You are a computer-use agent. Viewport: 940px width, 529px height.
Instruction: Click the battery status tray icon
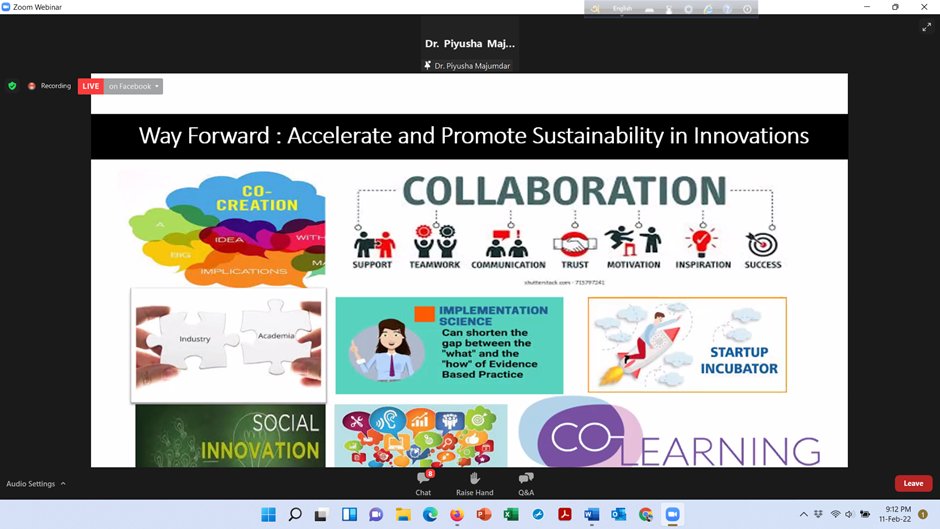pos(865,514)
